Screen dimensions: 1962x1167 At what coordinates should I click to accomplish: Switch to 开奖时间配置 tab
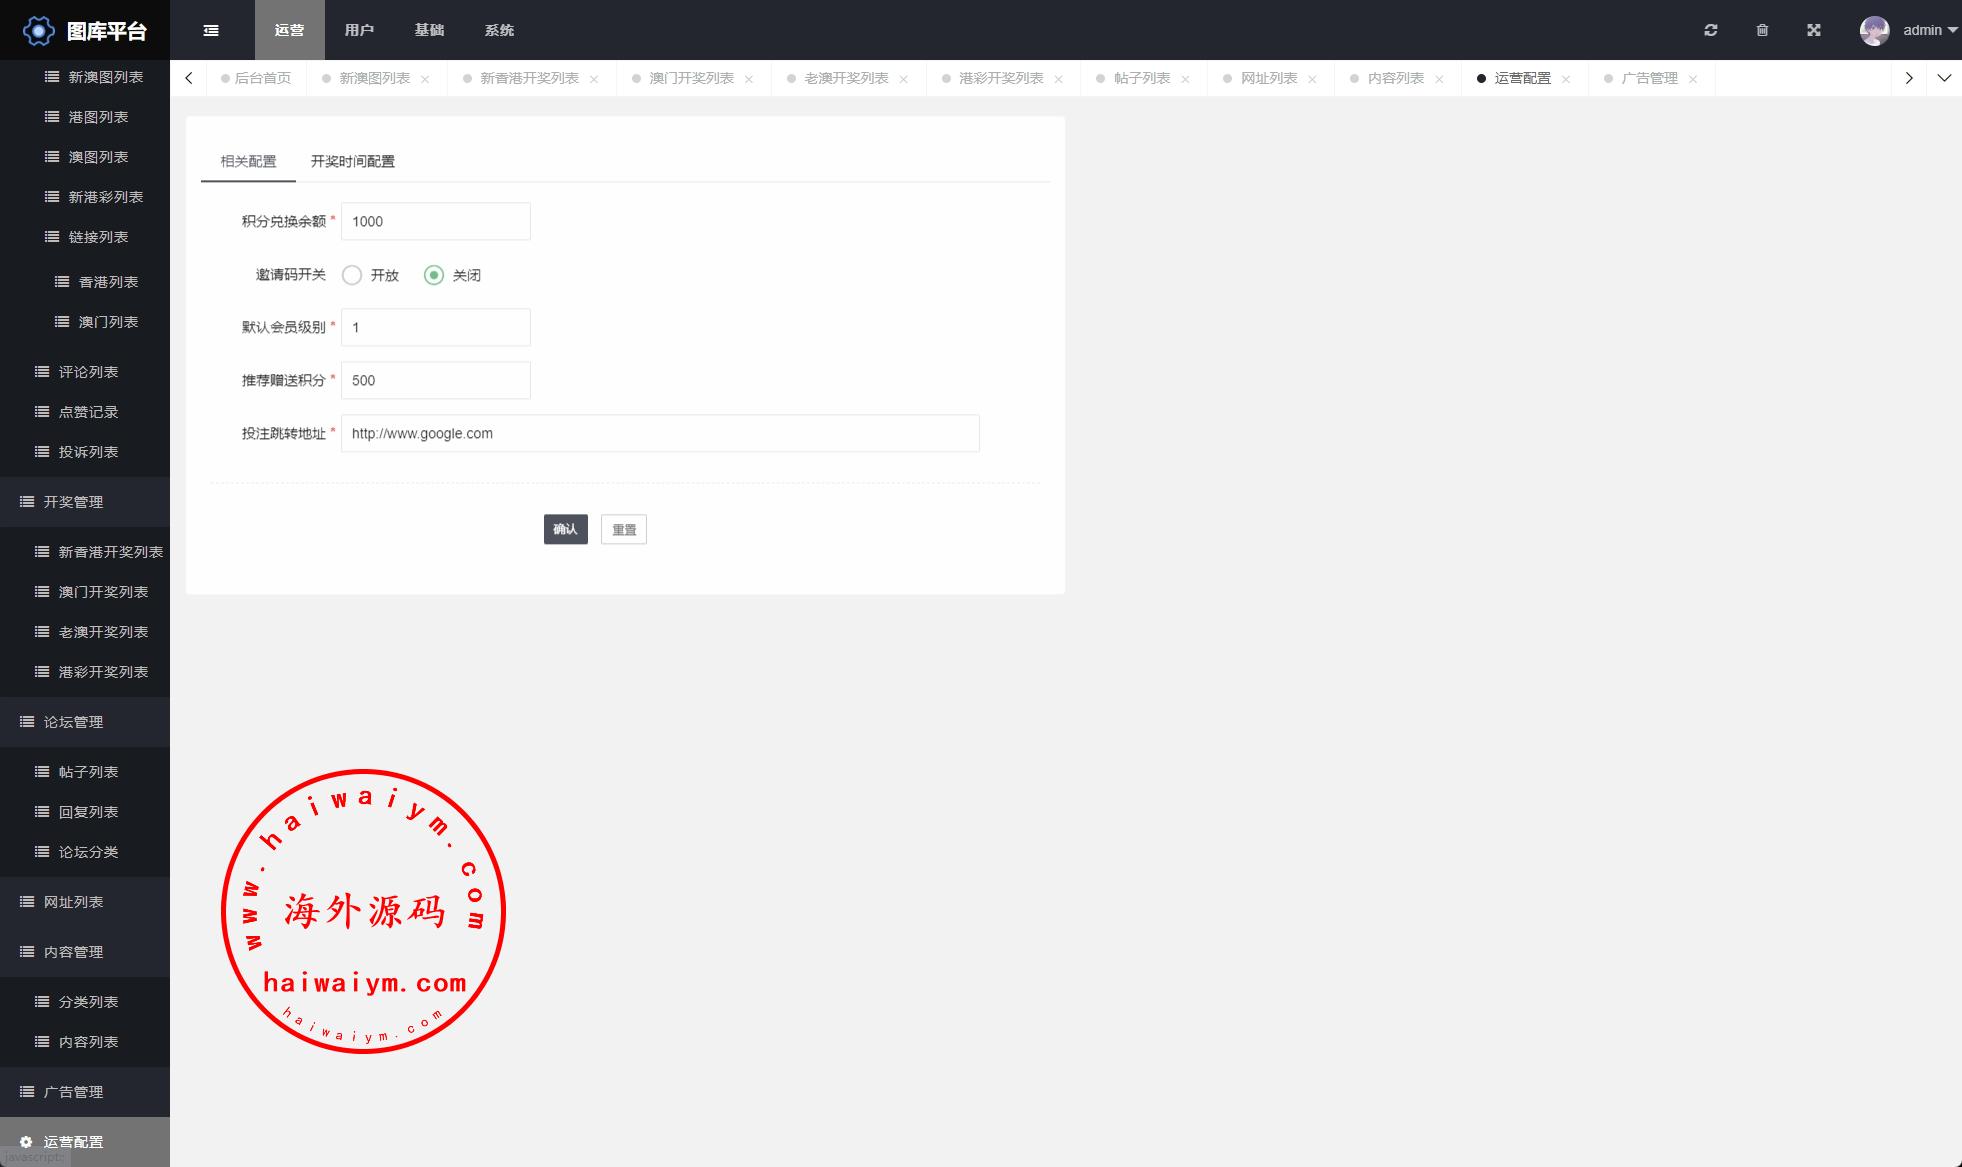352,161
